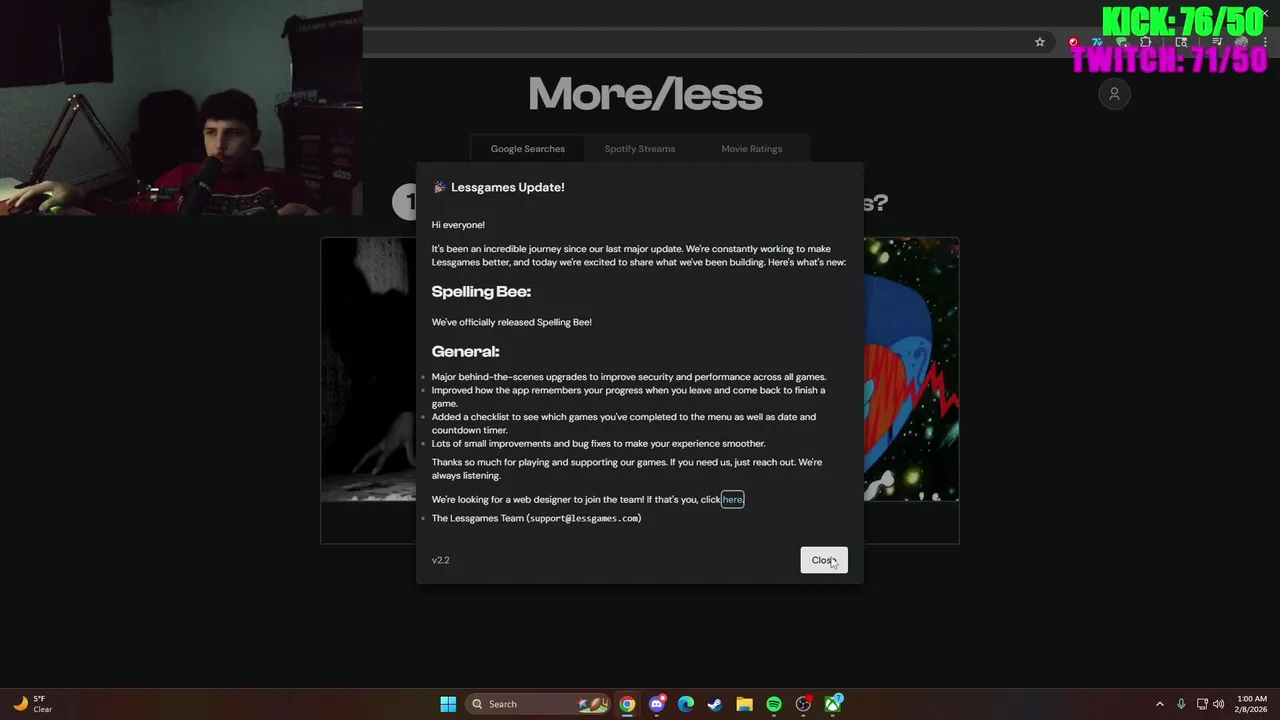Bookmark this page with the star icon
Image resolution: width=1280 pixels, height=720 pixels.
(x=1040, y=42)
